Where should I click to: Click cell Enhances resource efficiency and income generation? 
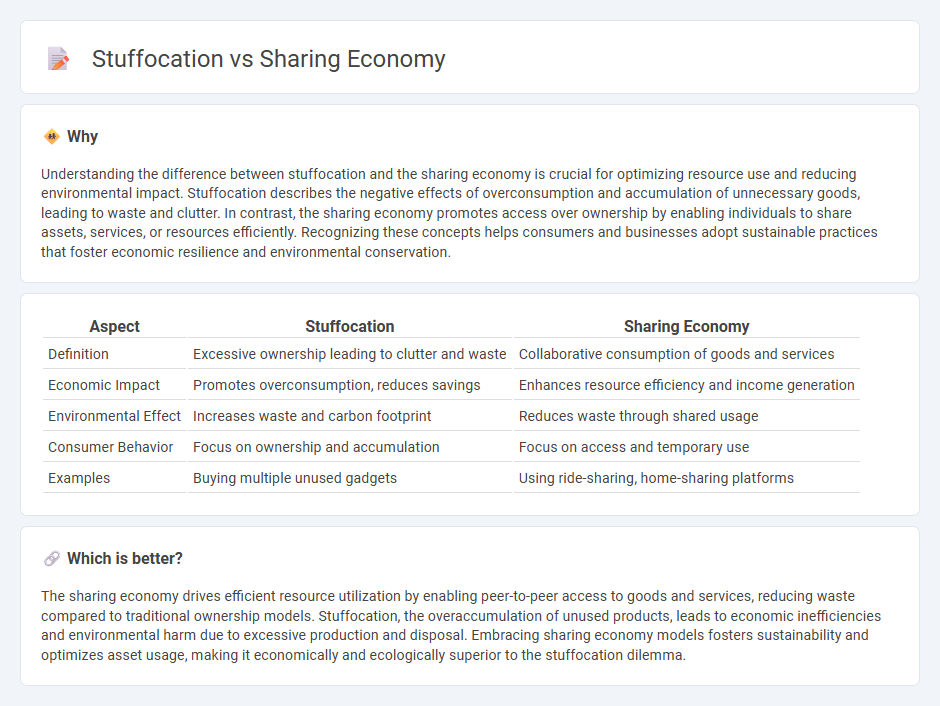click(686, 385)
